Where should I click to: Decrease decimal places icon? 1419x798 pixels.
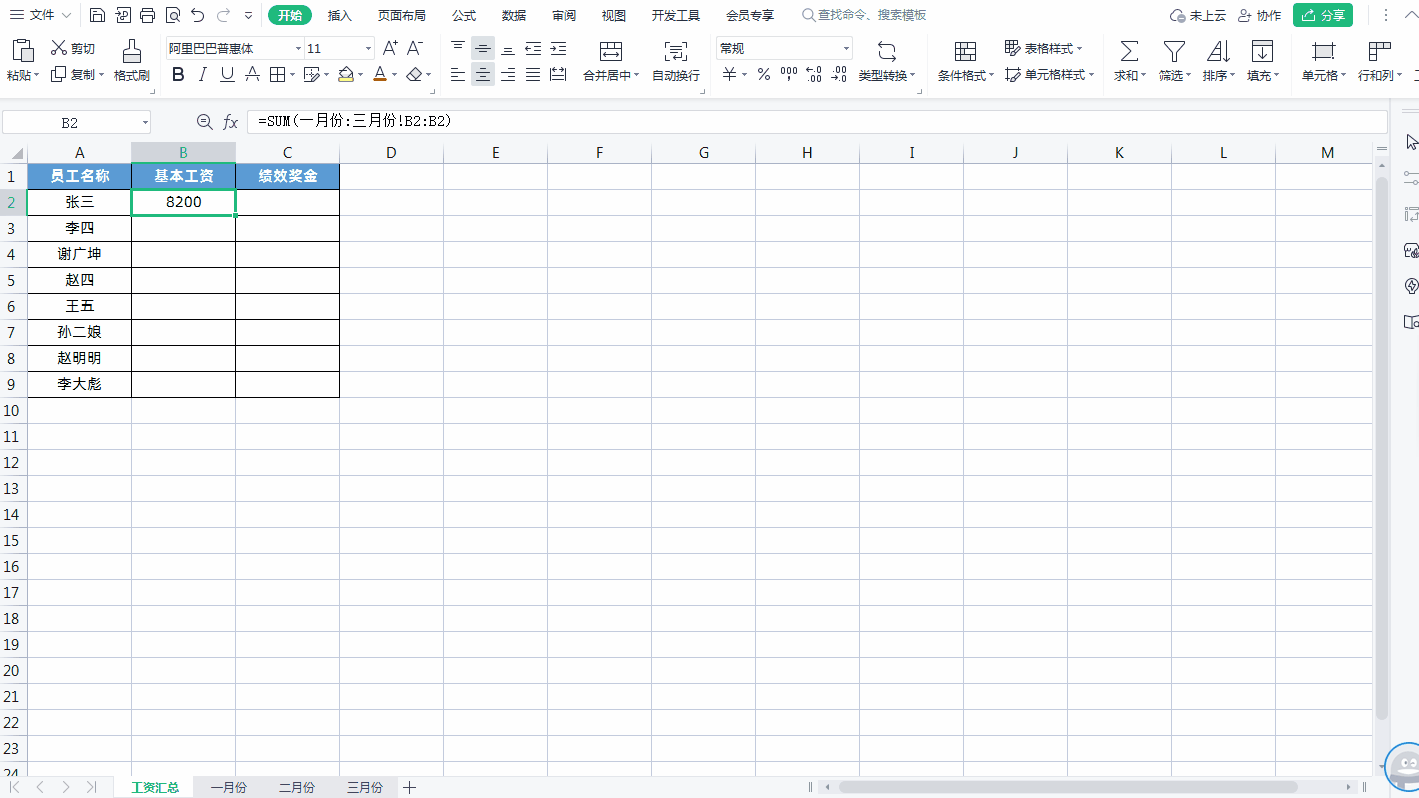click(x=839, y=74)
